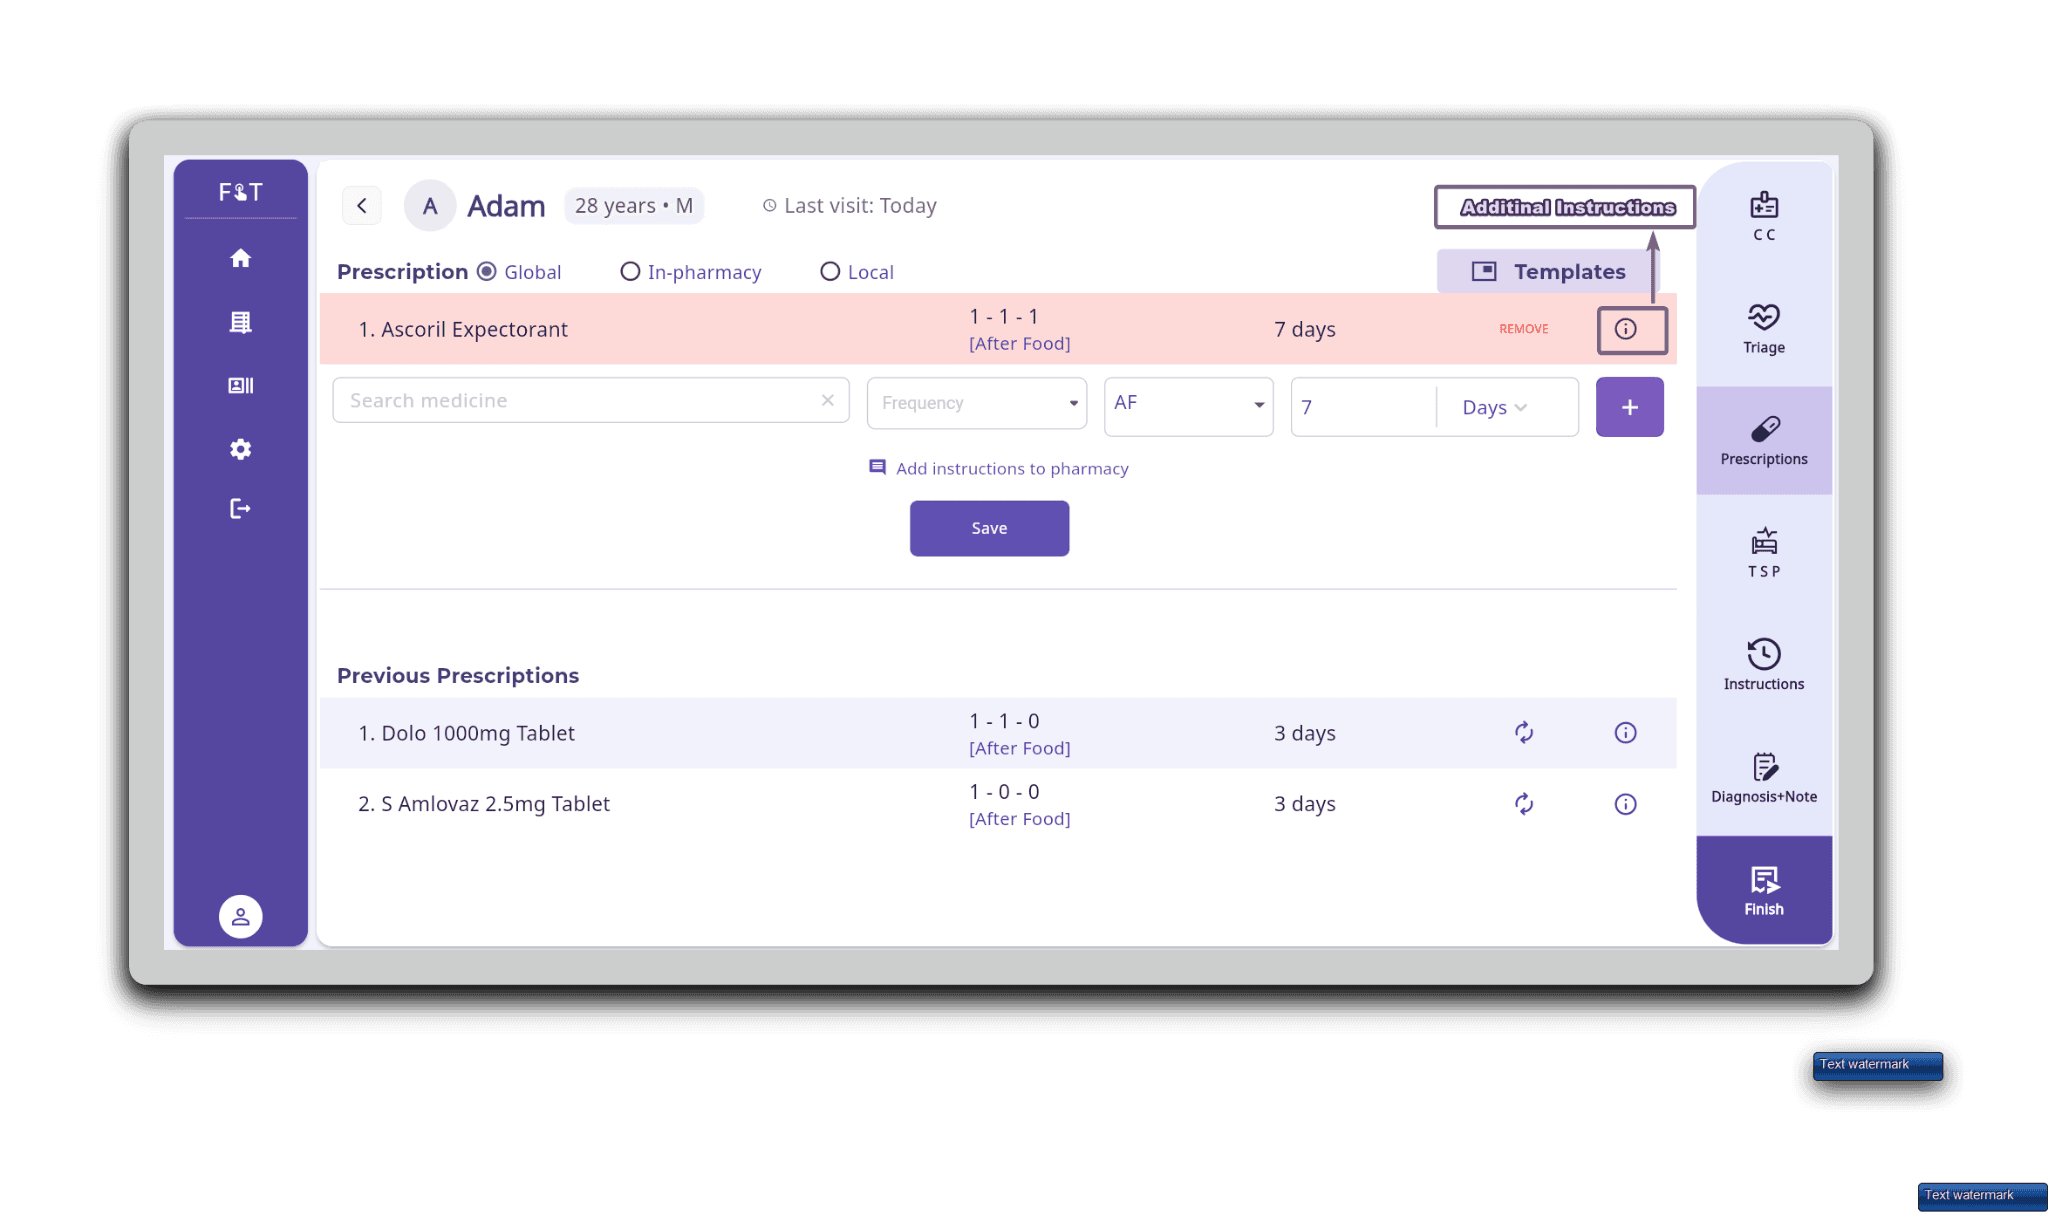2048x1212 pixels.
Task: Click the duration number field showing 7
Action: pos(1364,407)
